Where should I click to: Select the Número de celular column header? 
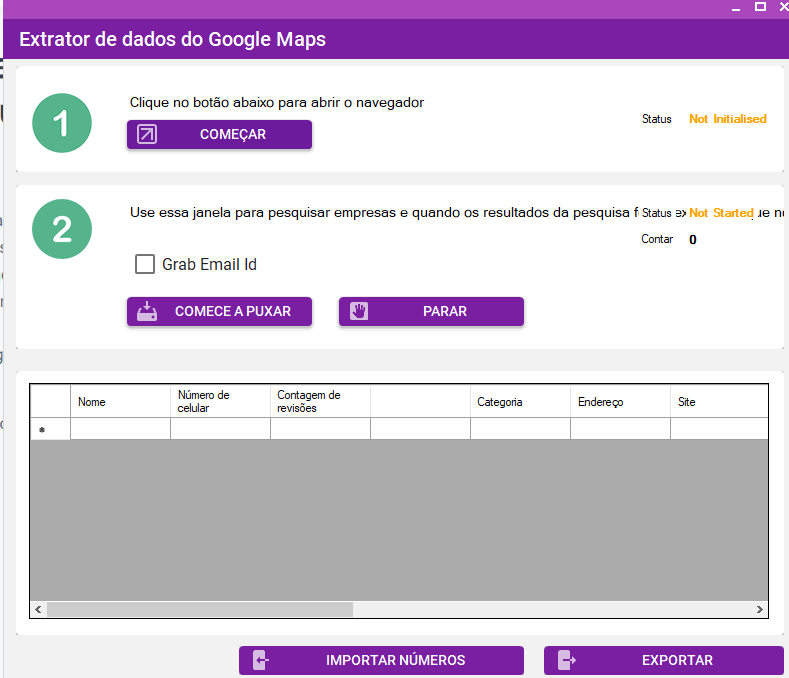(x=220, y=402)
